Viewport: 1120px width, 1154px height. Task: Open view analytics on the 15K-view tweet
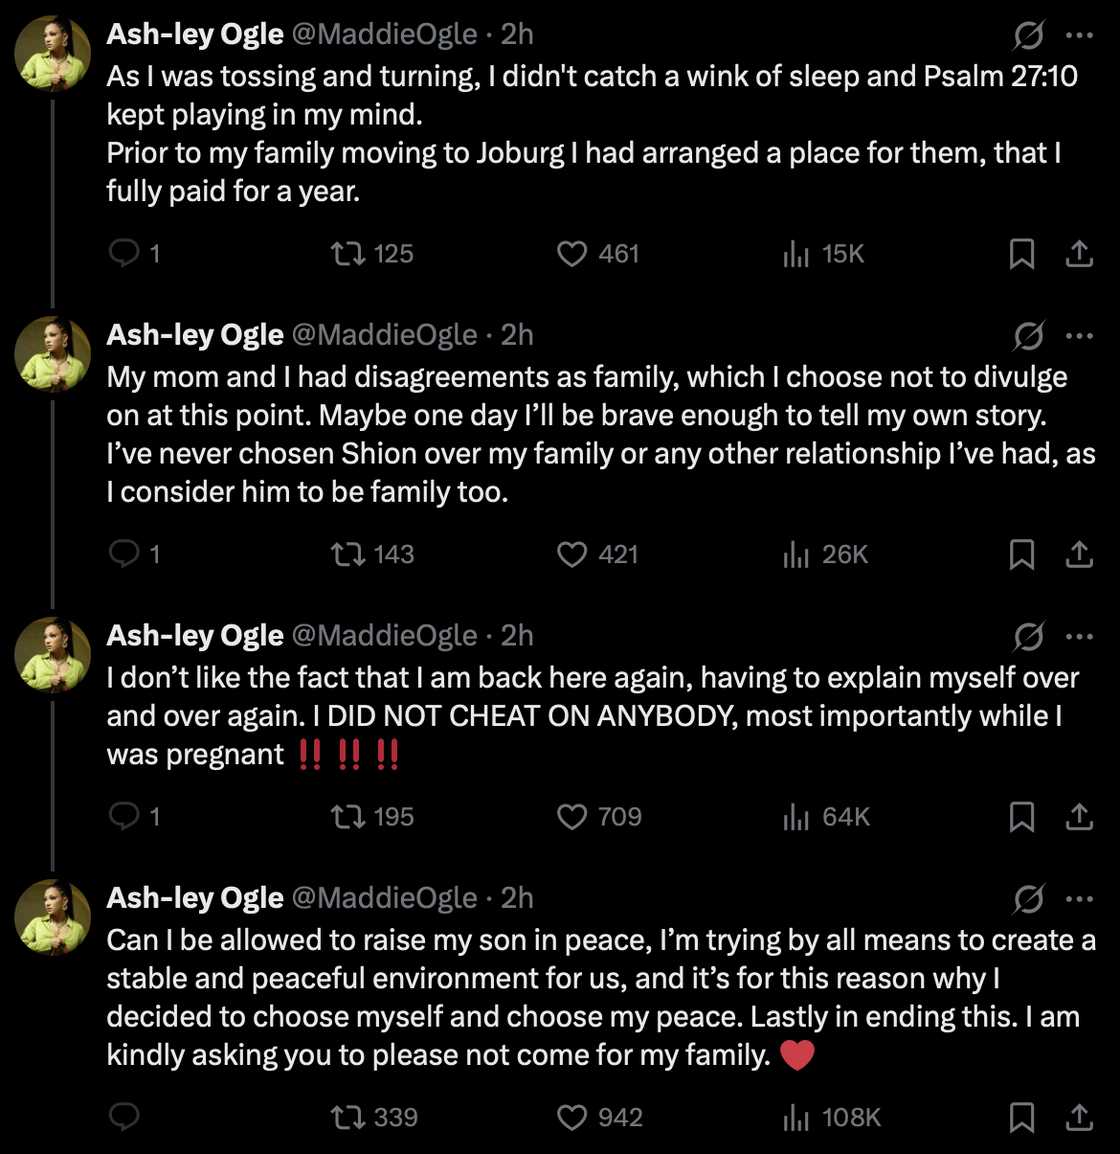tap(797, 254)
